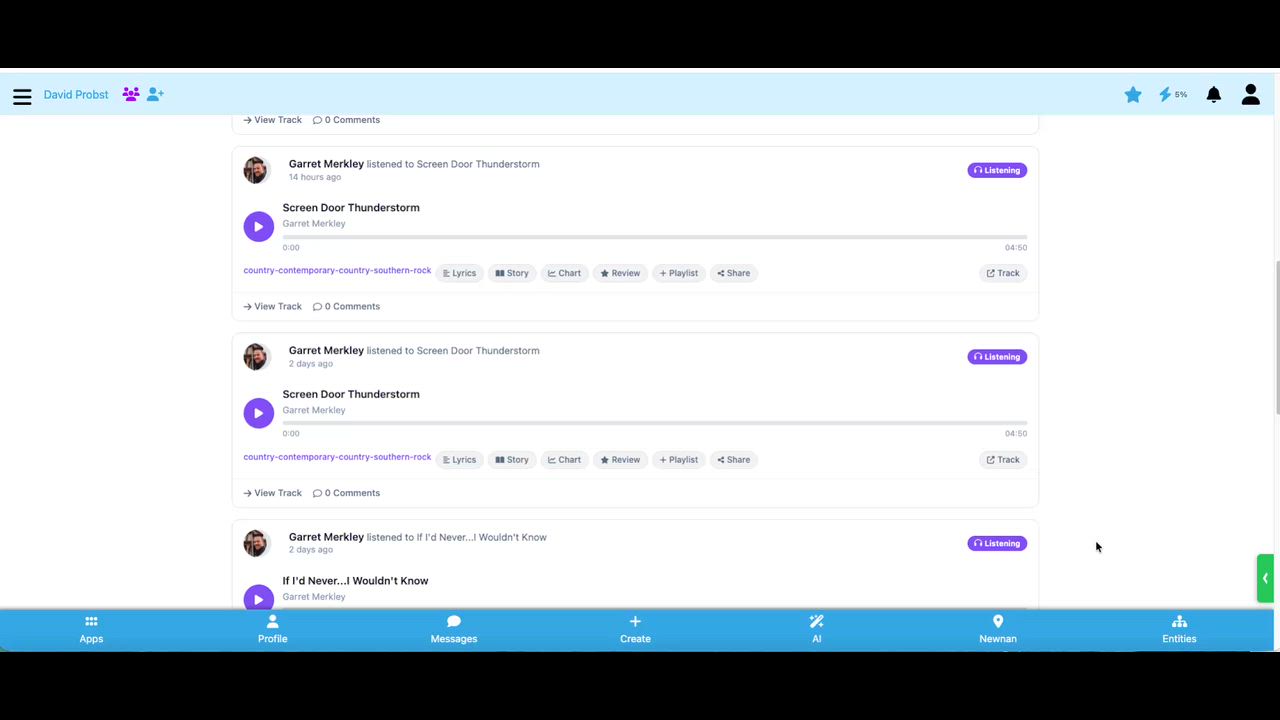
Task: Open the Apps tab in bottom bar
Action: [91, 630]
